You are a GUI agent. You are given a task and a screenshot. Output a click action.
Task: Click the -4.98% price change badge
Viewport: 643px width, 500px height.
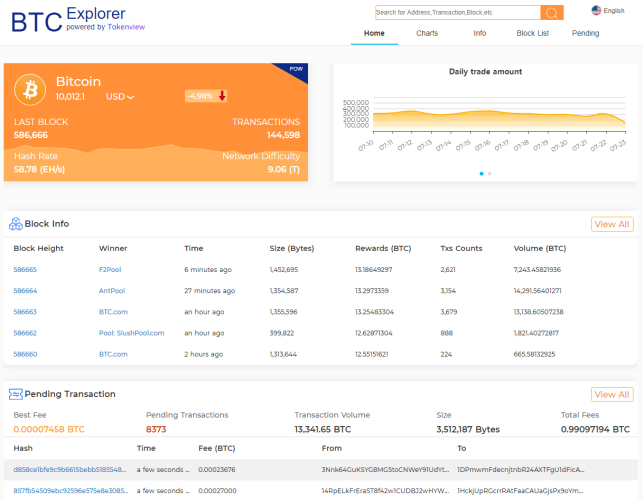click(206, 96)
